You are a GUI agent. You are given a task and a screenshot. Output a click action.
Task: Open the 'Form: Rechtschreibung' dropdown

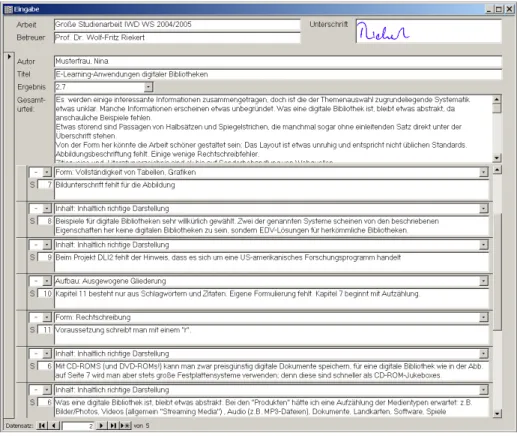click(483, 317)
